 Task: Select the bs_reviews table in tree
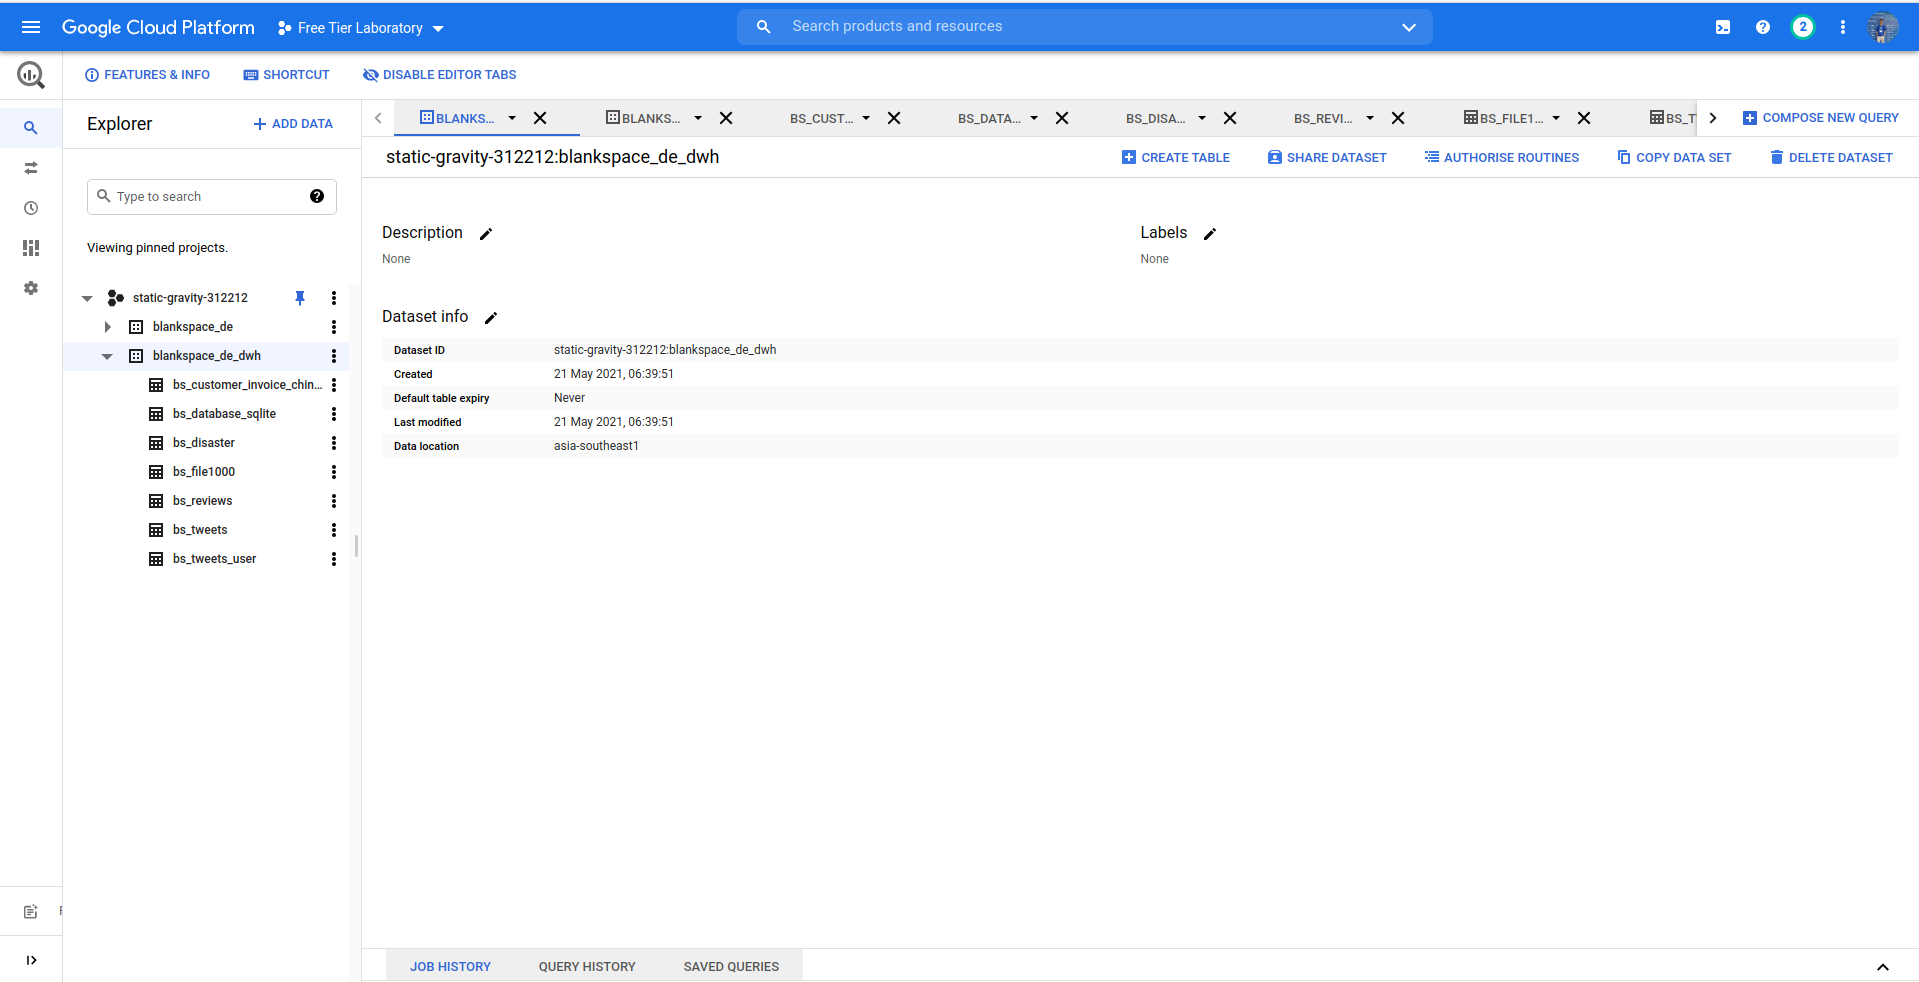(202, 501)
